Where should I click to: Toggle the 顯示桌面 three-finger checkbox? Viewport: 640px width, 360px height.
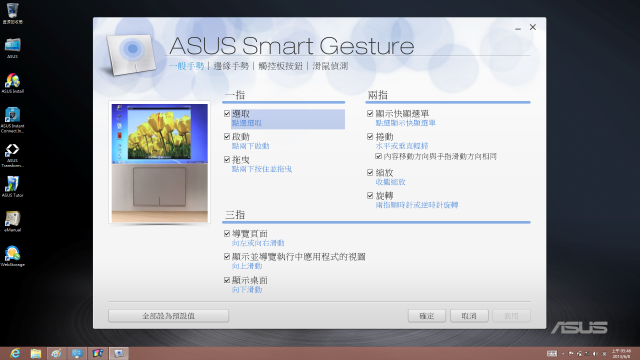point(227,280)
